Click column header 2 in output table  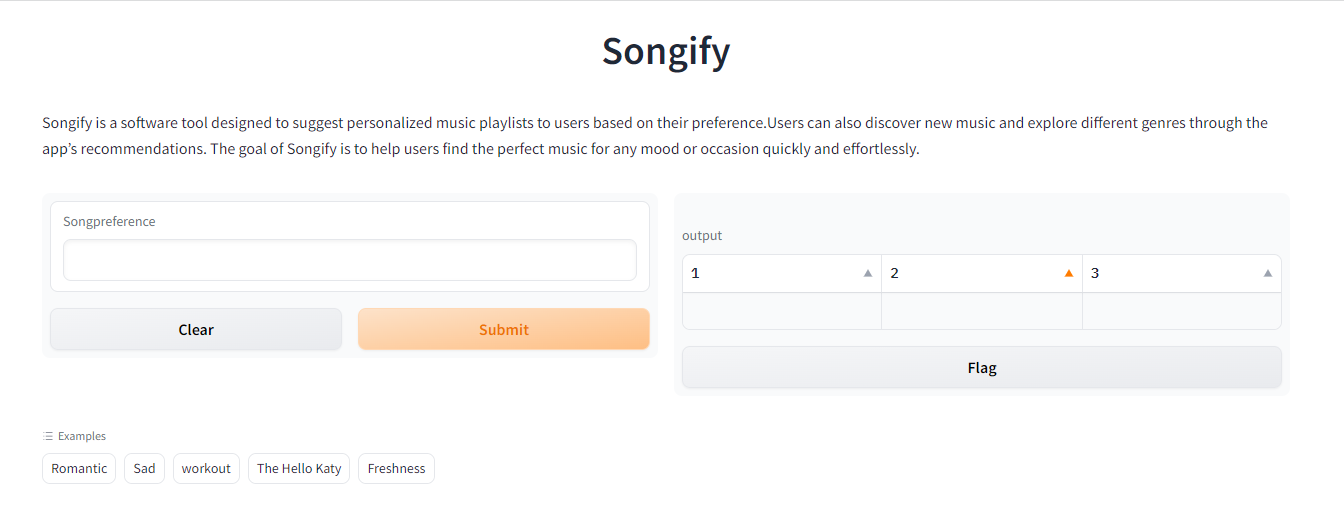(982, 273)
